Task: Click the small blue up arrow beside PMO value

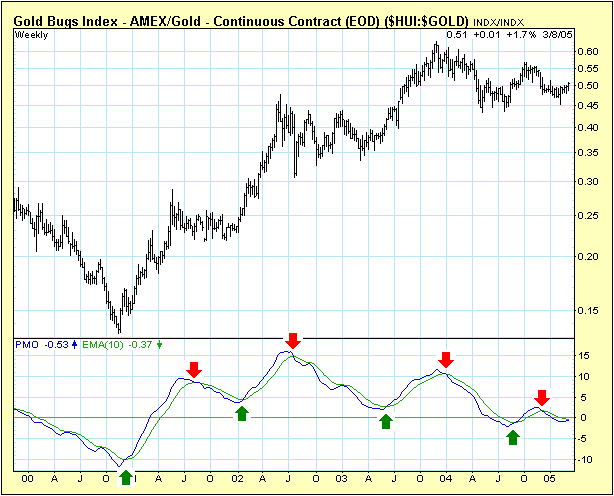Action: point(73,345)
